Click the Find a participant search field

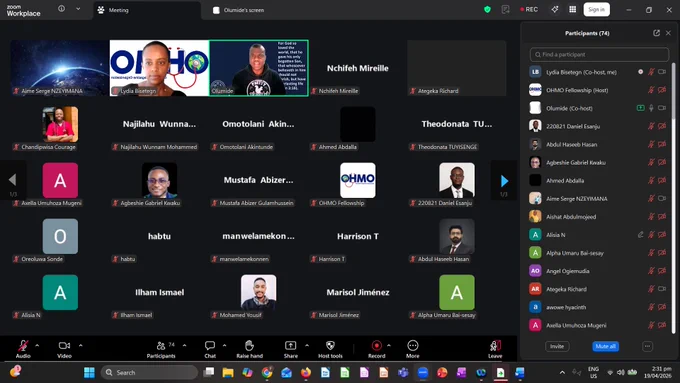click(x=599, y=55)
